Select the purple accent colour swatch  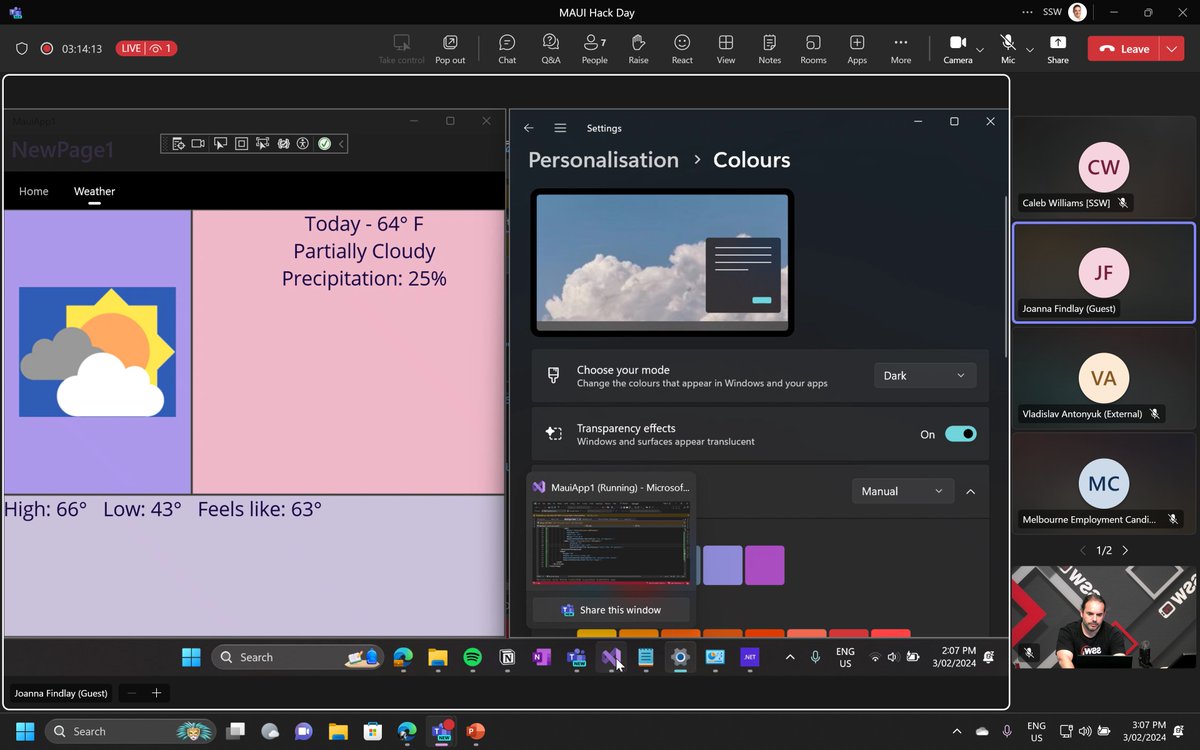coord(764,565)
